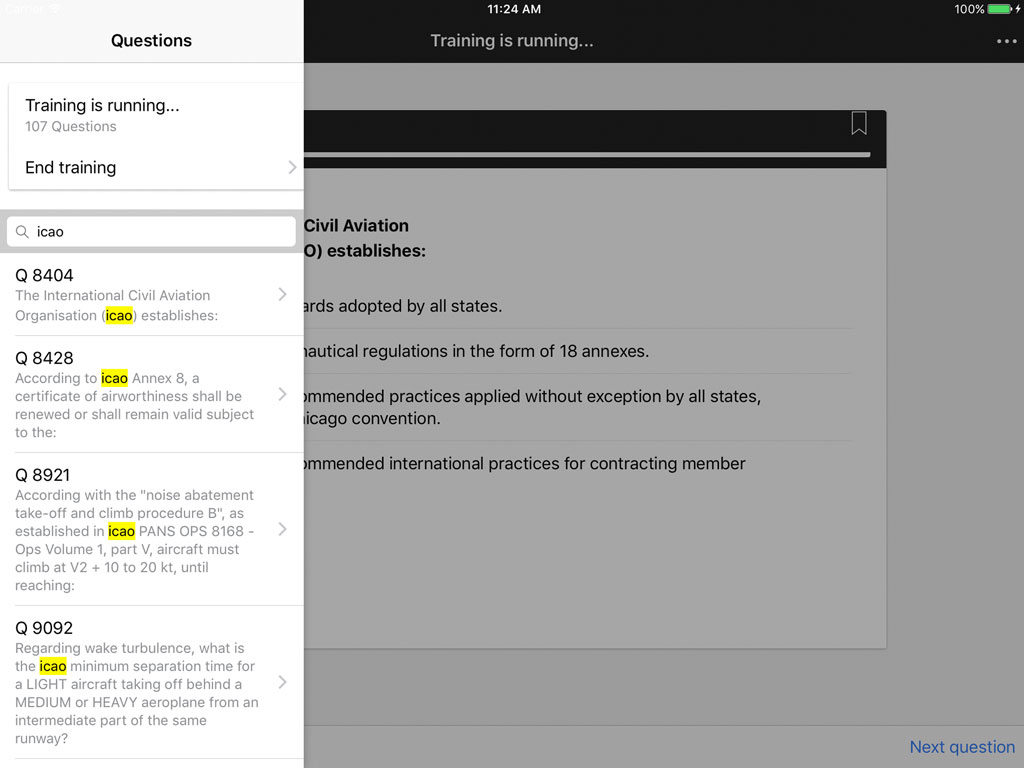This screenshot has width=1024, height=768.
Task: Open the Q 8921 noise abatement question
Action: point(150,530)
